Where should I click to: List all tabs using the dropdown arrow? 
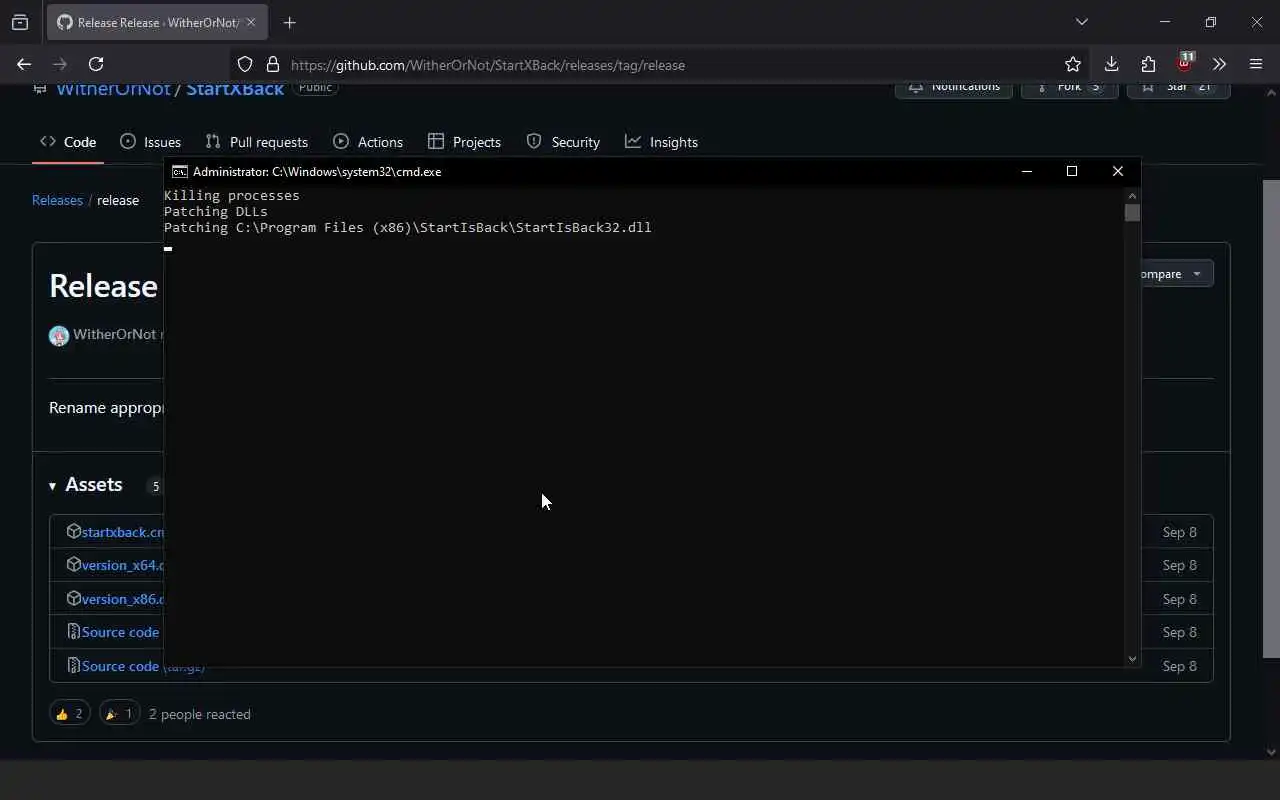[x=1081, y=22]
